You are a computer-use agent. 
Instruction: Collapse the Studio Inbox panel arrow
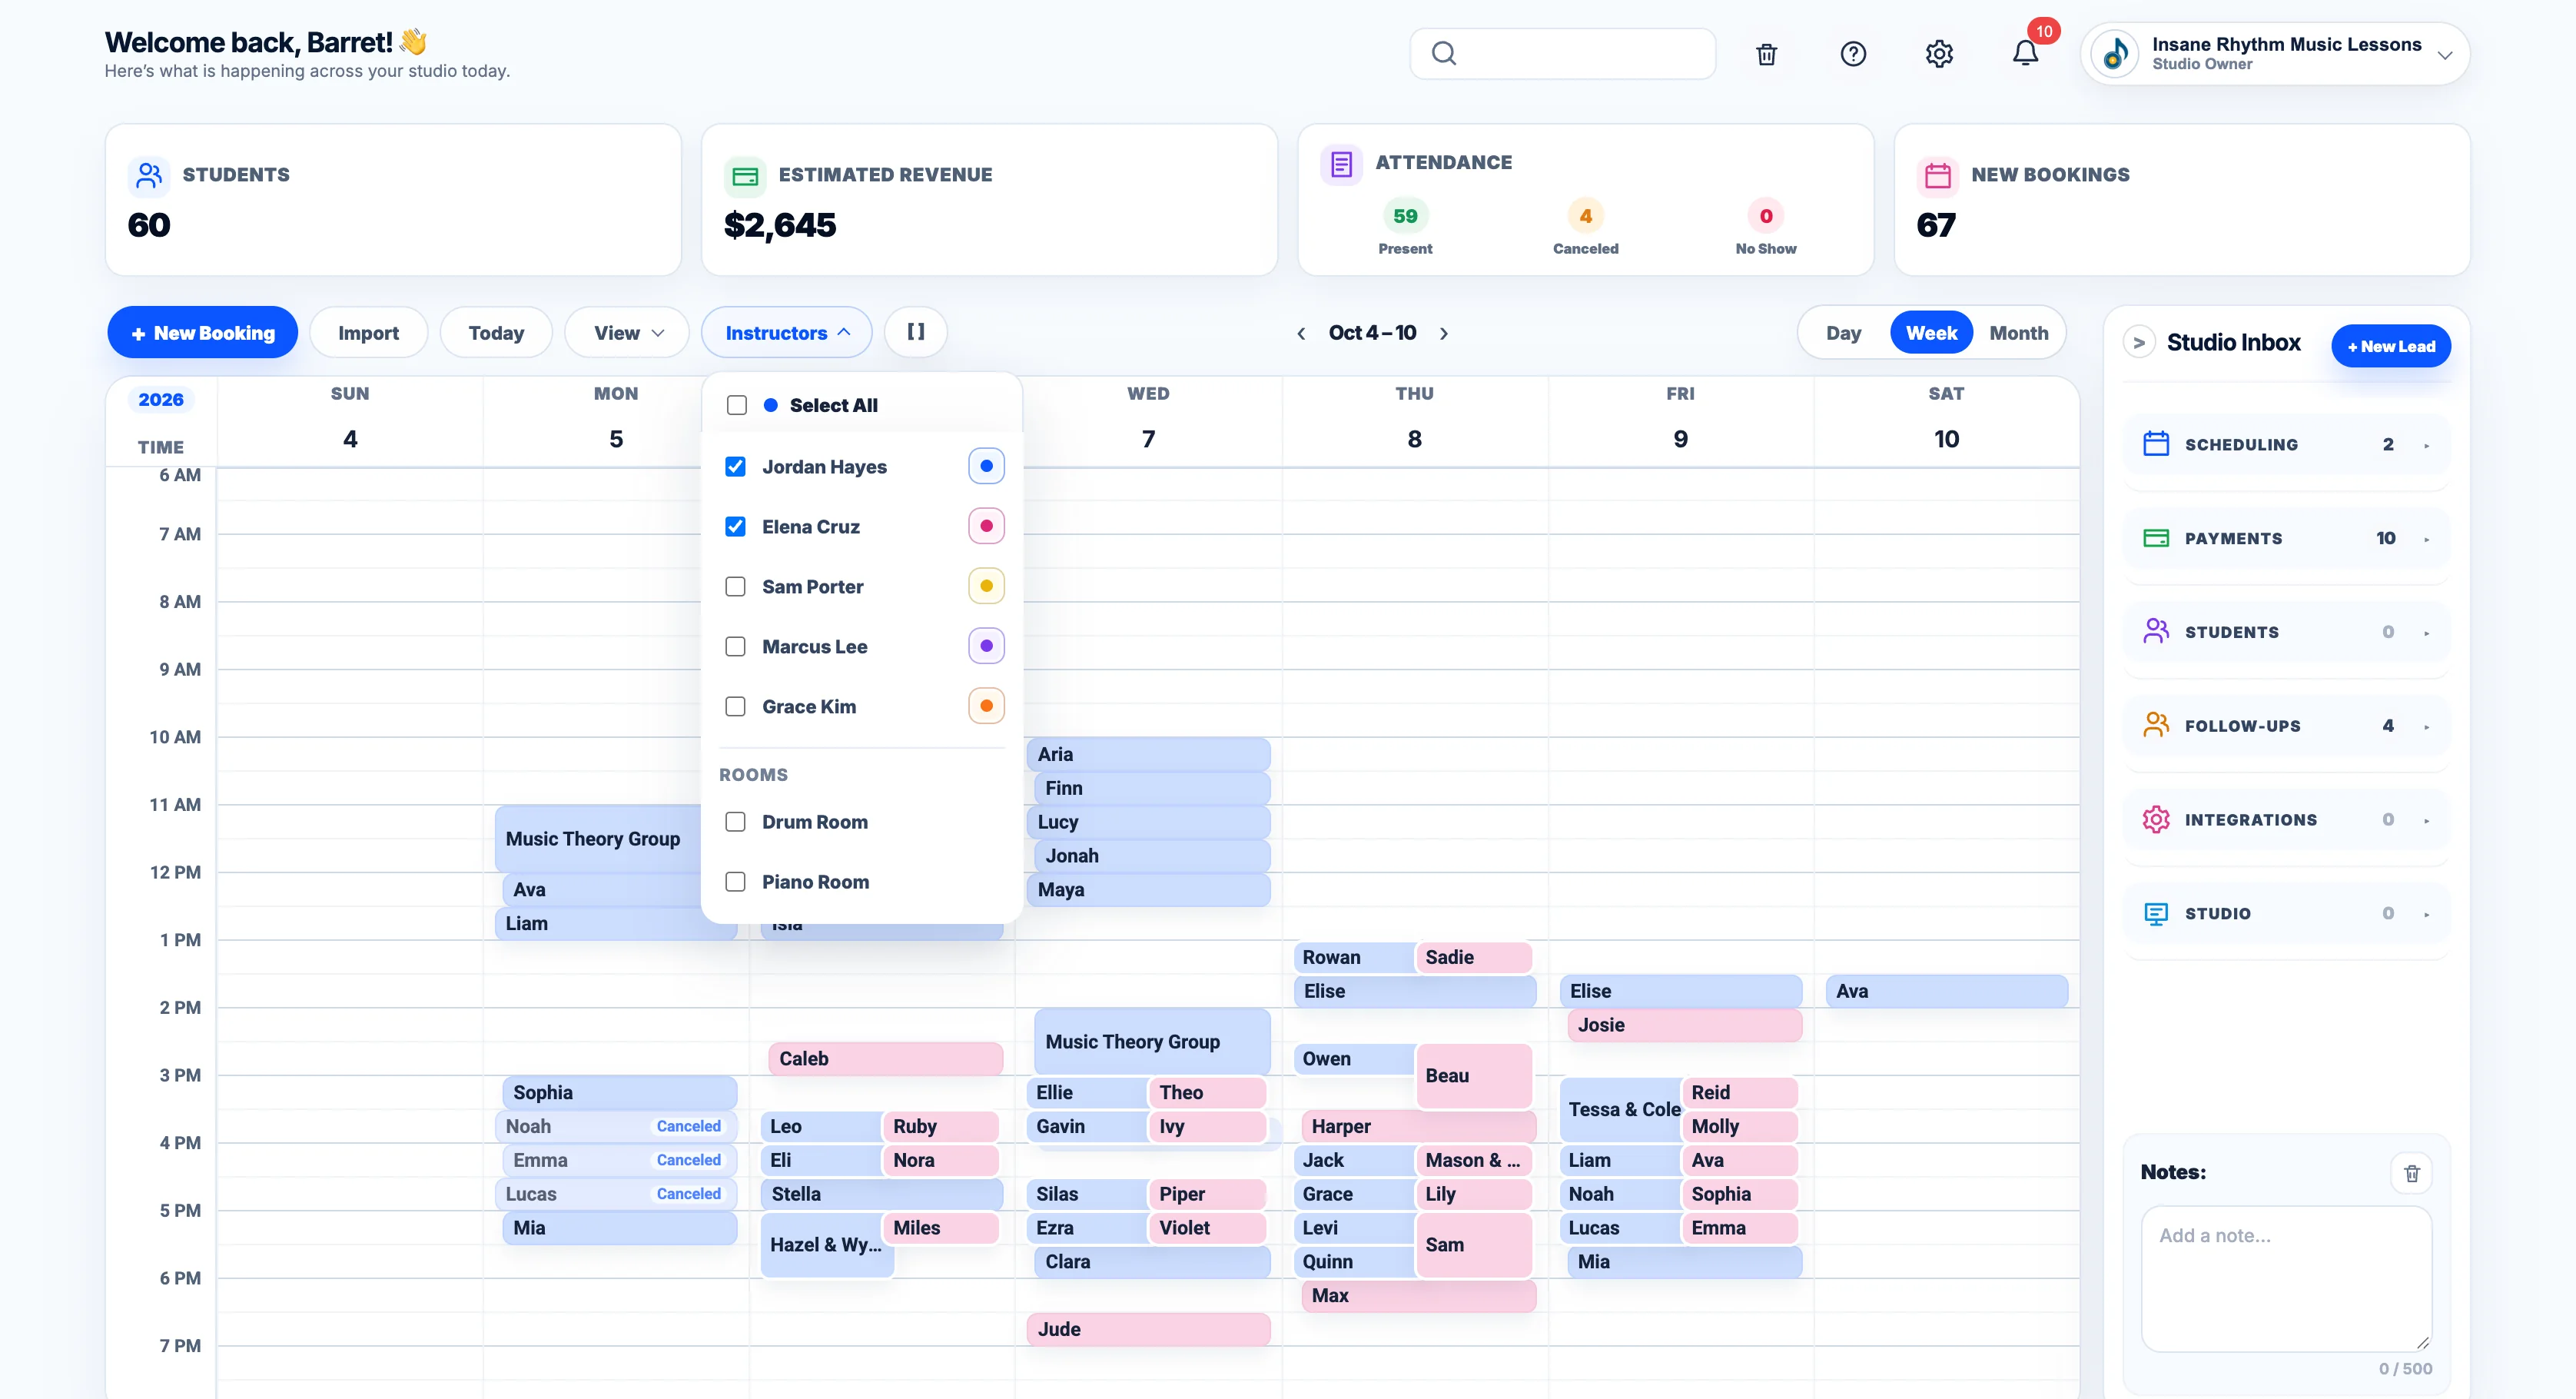click(x=2138, y=343)
